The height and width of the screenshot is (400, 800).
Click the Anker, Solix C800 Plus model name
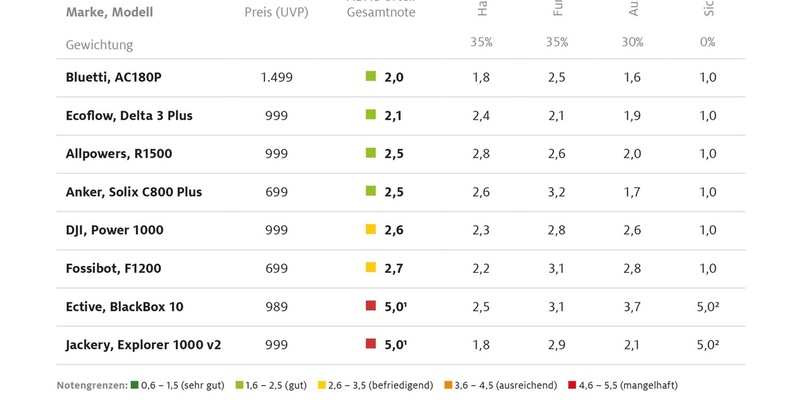[x=134, y=192]
